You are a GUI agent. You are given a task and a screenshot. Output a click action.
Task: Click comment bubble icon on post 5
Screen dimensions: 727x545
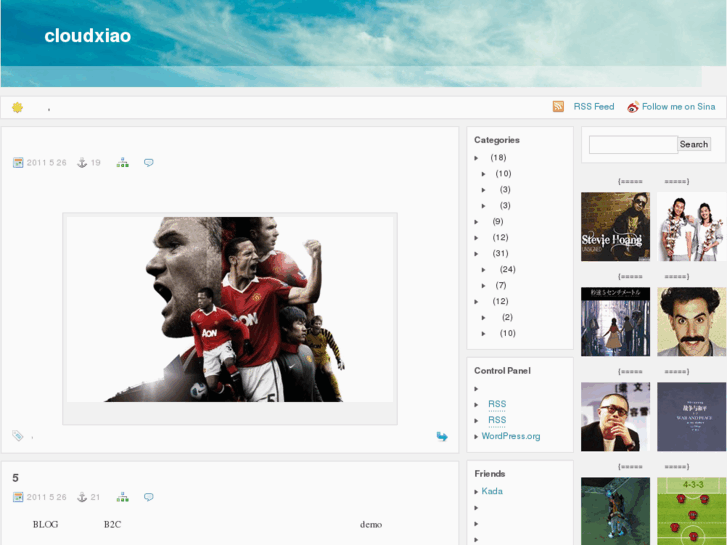[148, 497]
